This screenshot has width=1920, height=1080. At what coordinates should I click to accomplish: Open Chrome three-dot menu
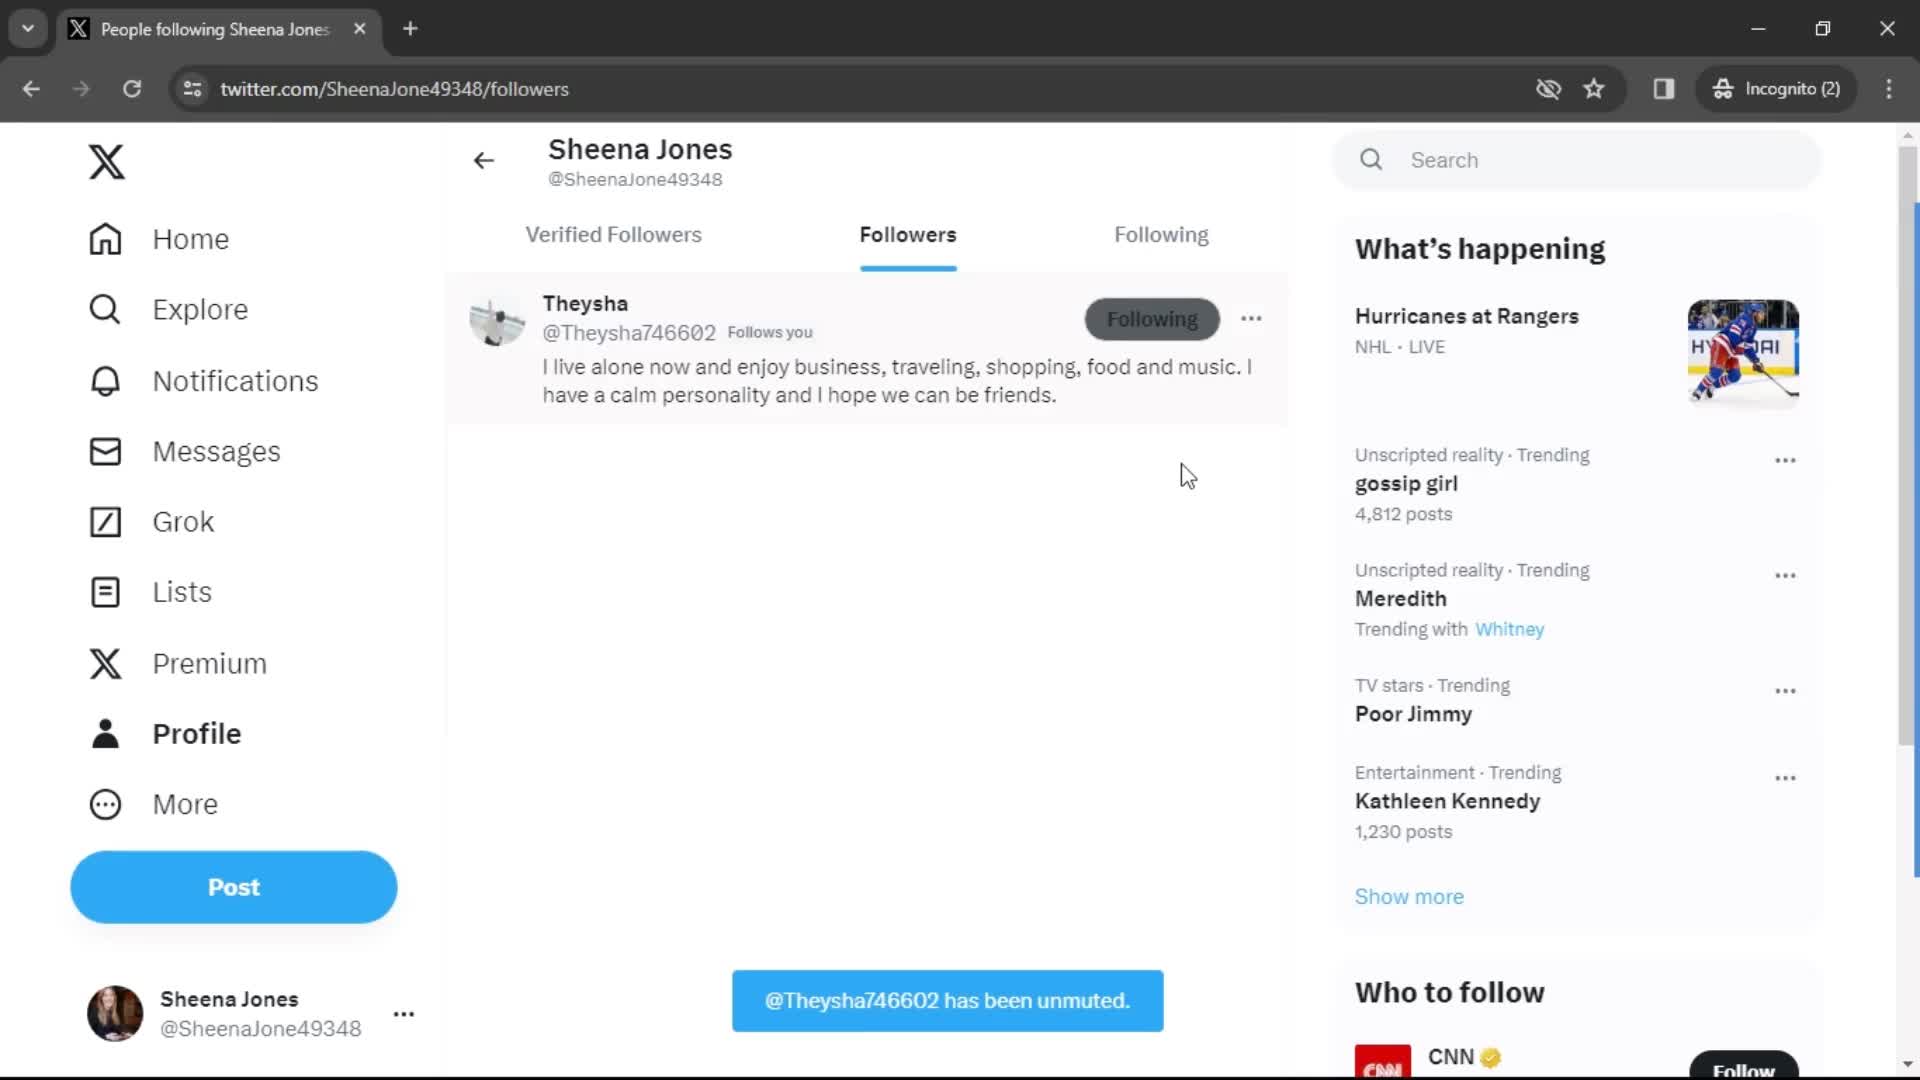(1889, 89)
